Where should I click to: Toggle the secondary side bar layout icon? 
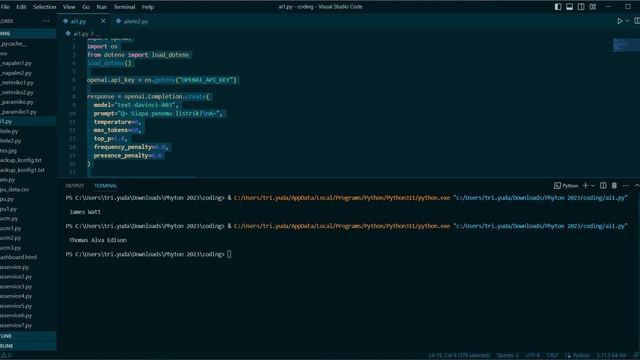point(581,7)
